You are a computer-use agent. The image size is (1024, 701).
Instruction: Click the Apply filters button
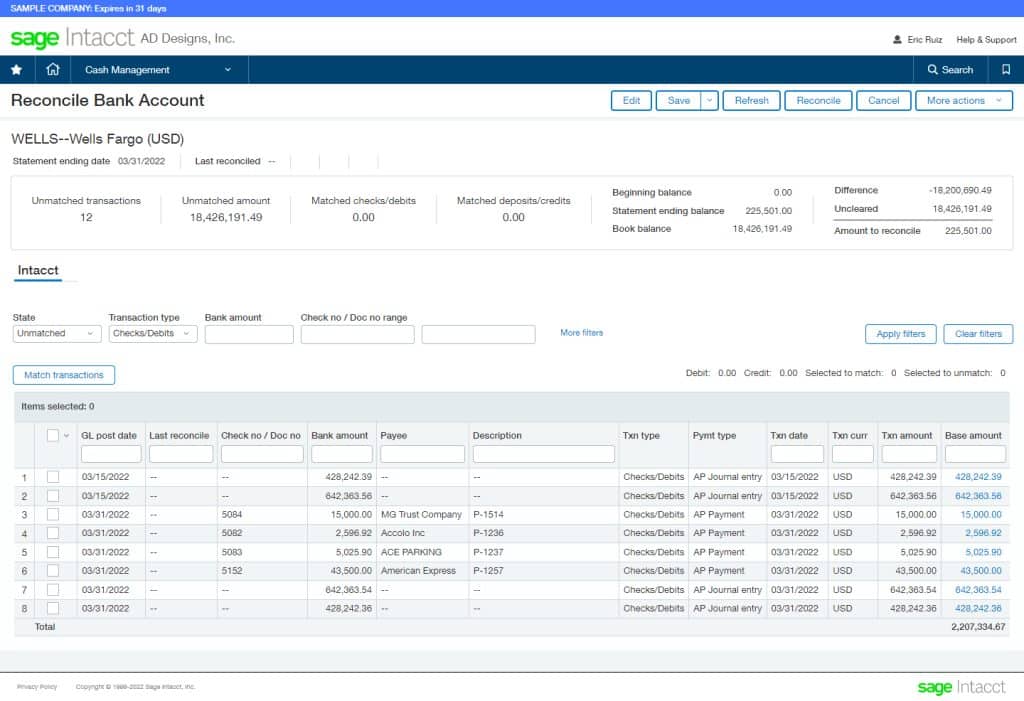(x=899, y=334)
